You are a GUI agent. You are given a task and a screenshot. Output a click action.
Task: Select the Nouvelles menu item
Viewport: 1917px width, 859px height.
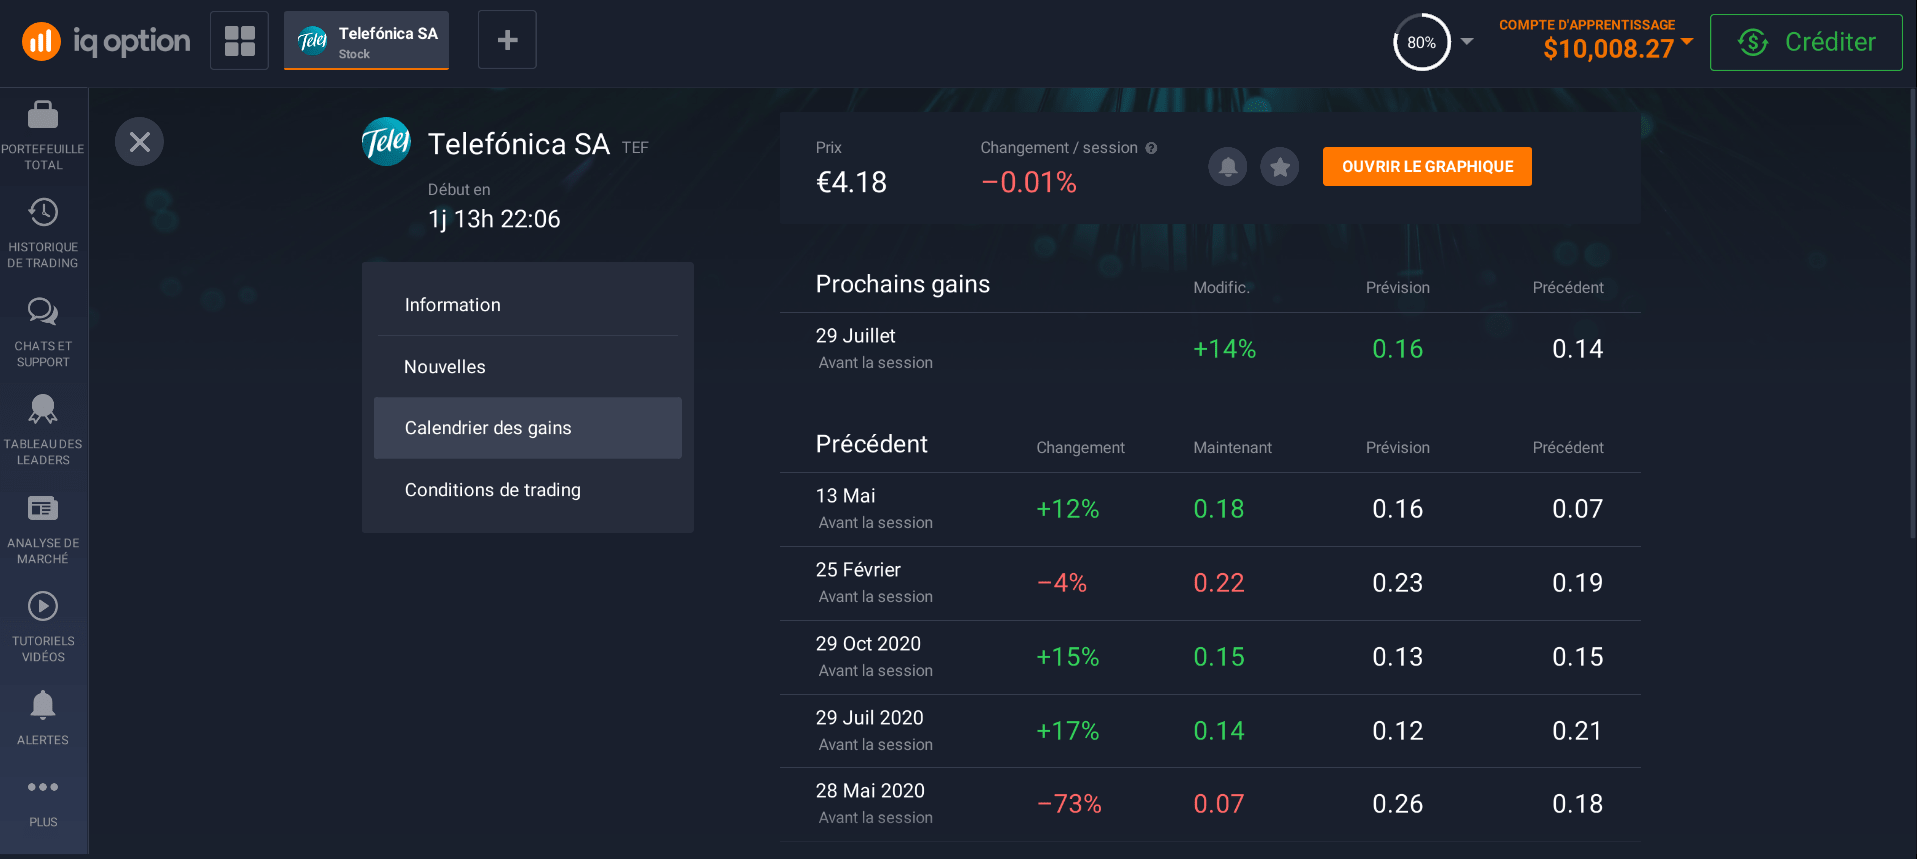(x=528, y=367)
